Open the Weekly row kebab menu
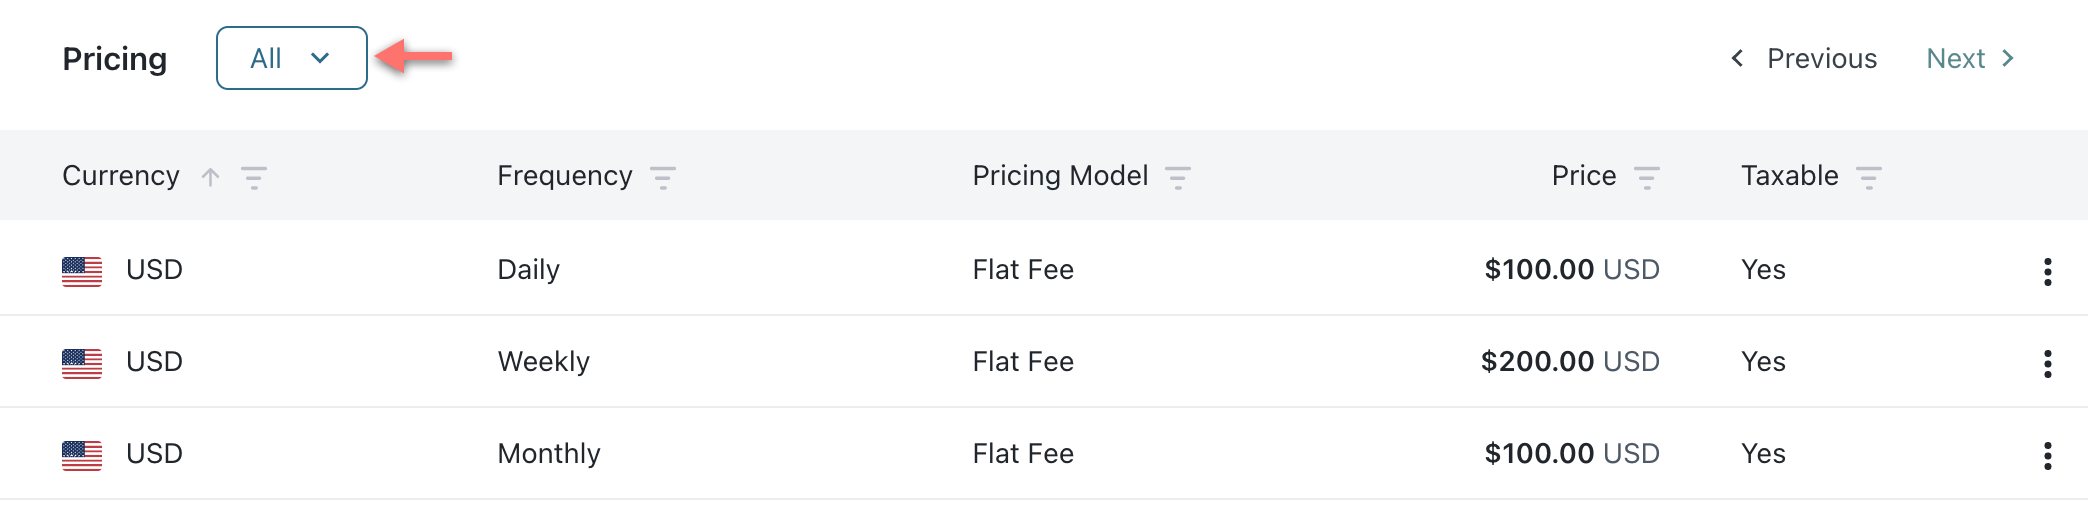This screenshot has width=2088, height=520. pos(2047,363)
